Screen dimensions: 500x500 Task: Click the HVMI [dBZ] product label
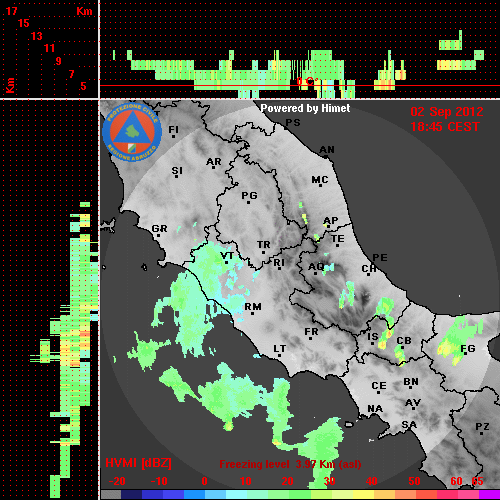click(138, 463)
